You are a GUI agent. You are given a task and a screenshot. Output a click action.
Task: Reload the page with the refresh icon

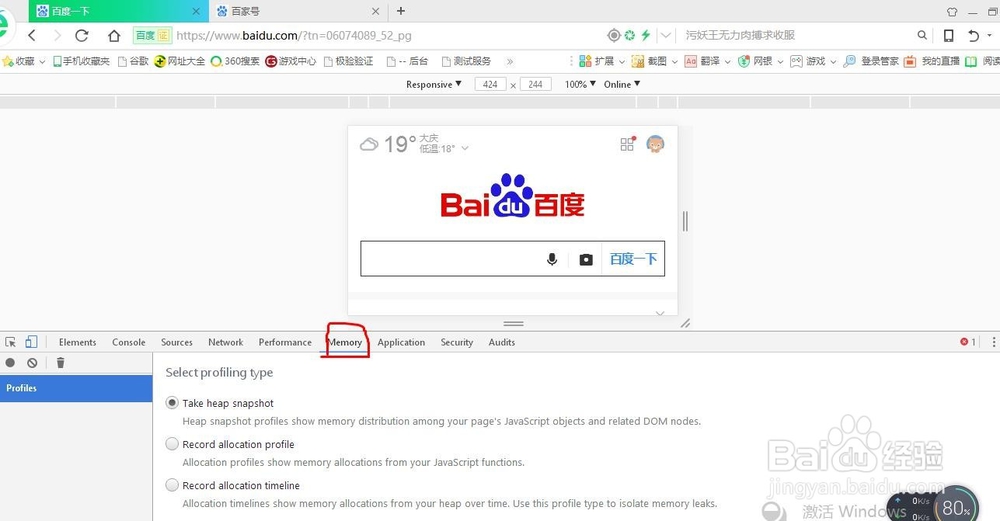[82, 36]
